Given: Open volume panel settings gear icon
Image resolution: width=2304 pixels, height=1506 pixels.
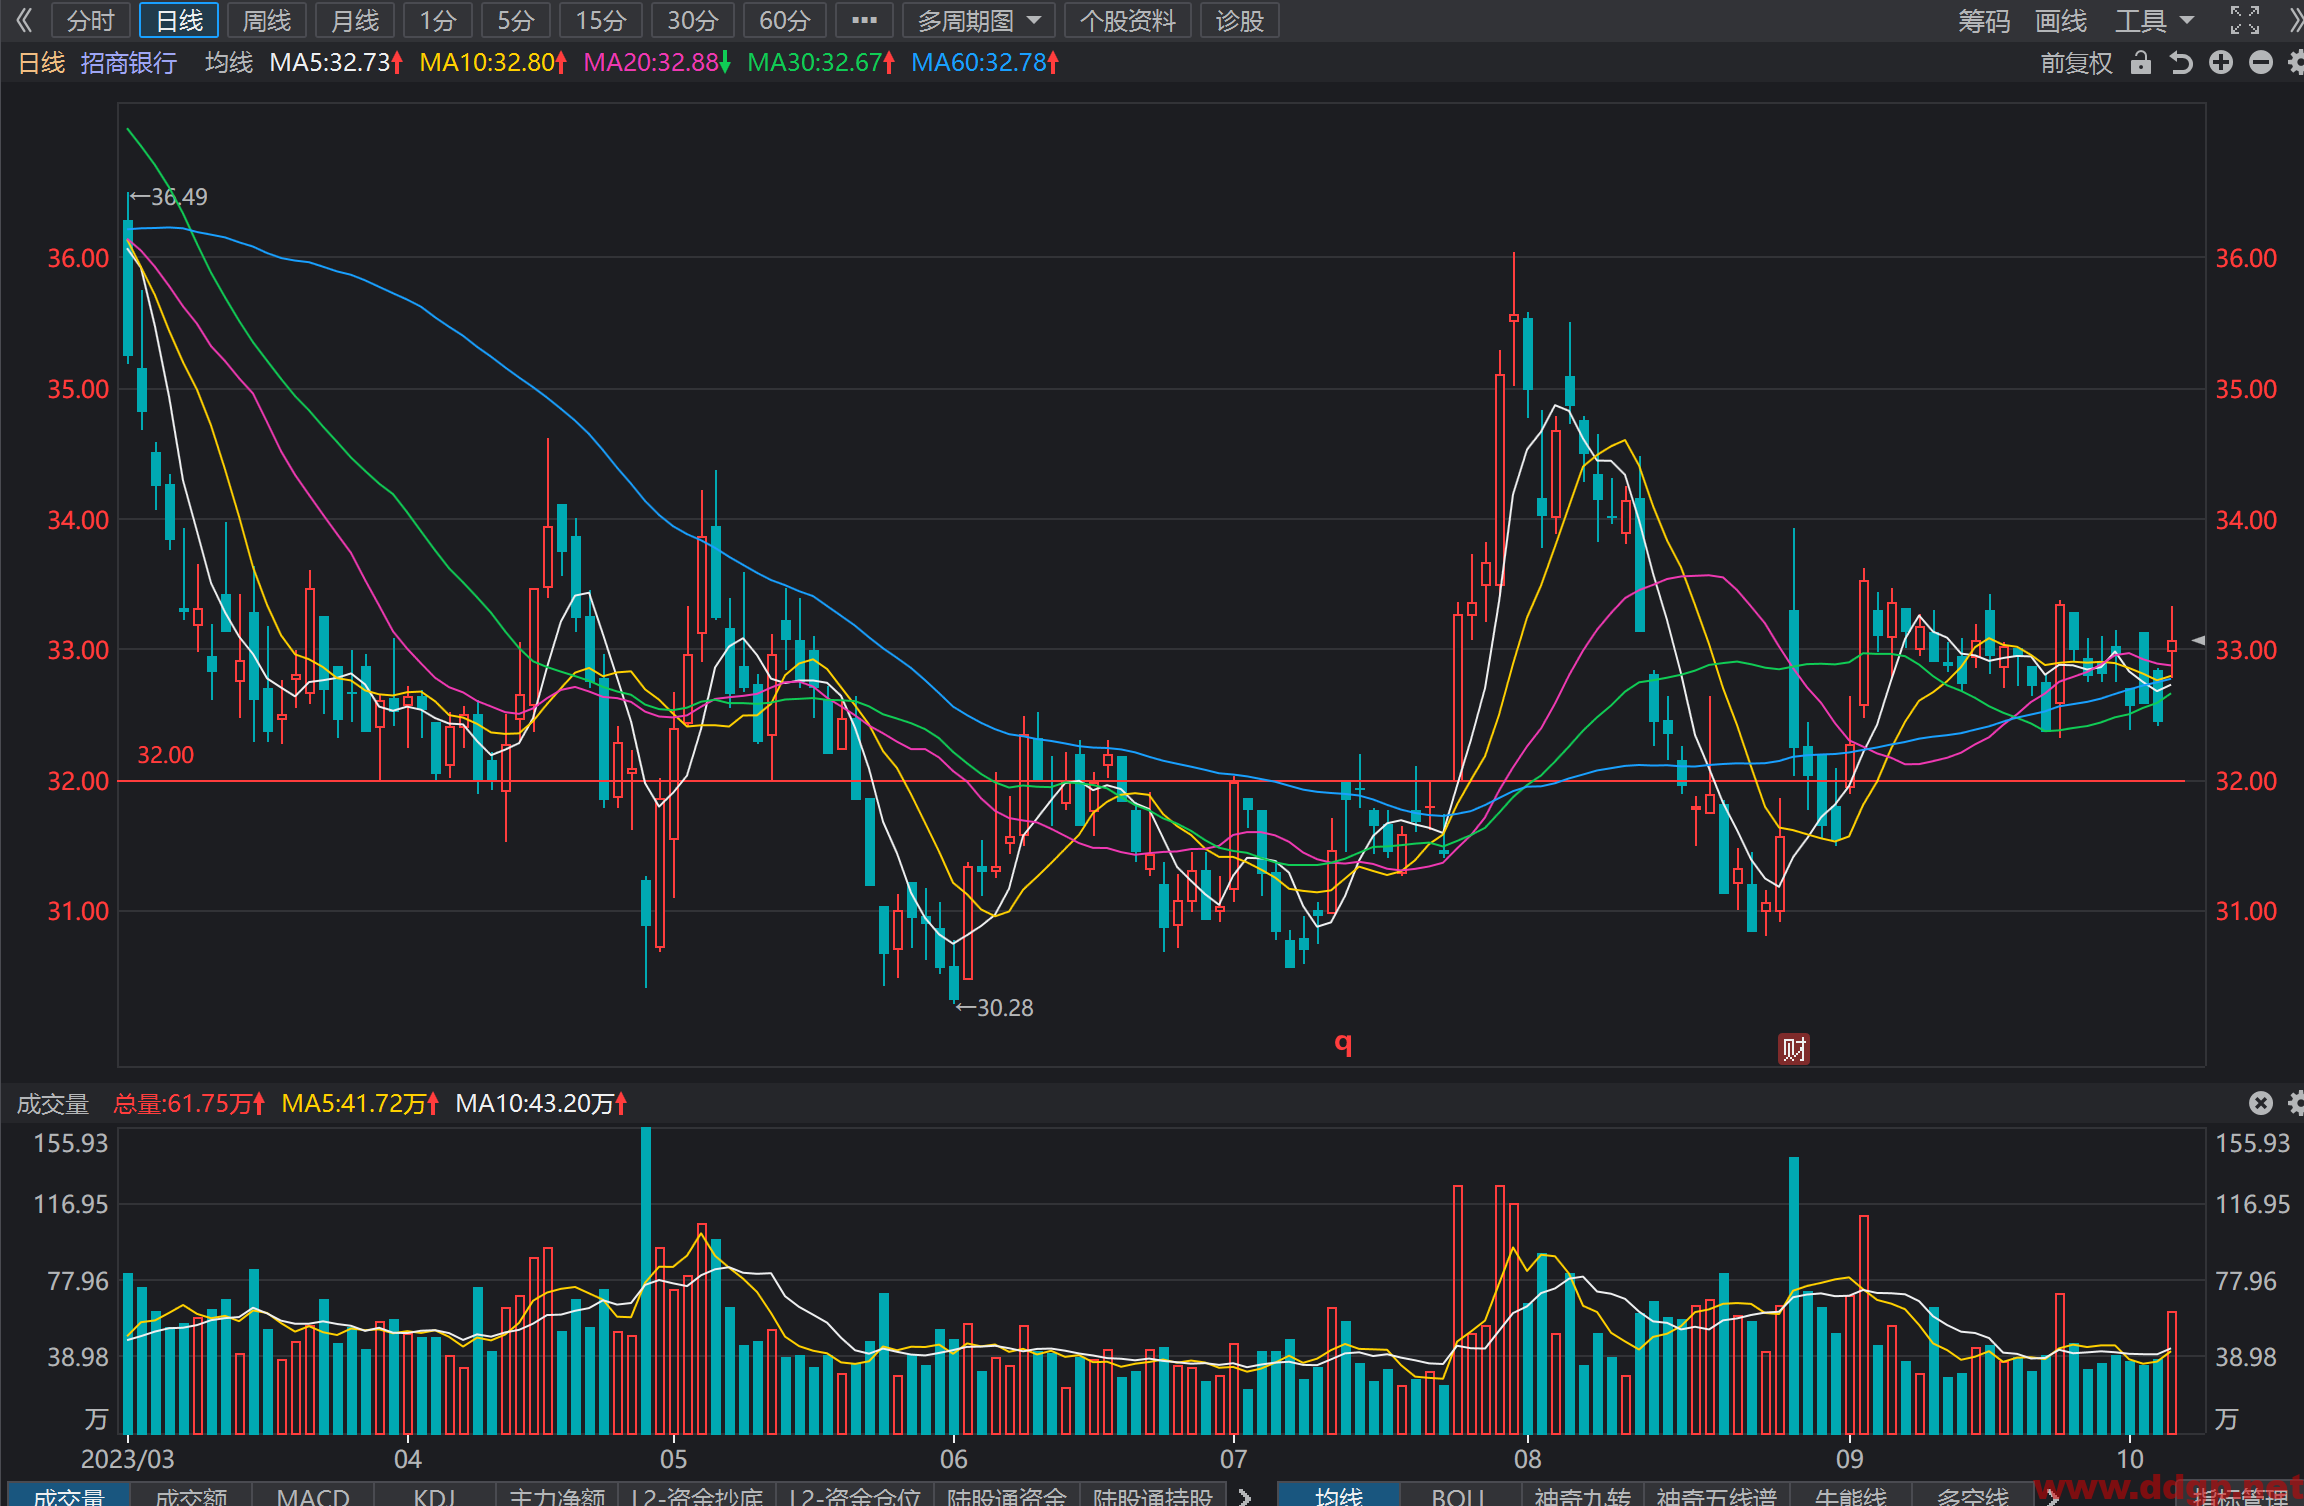Looking at the screenshot, I should tap(2296, 1103).
